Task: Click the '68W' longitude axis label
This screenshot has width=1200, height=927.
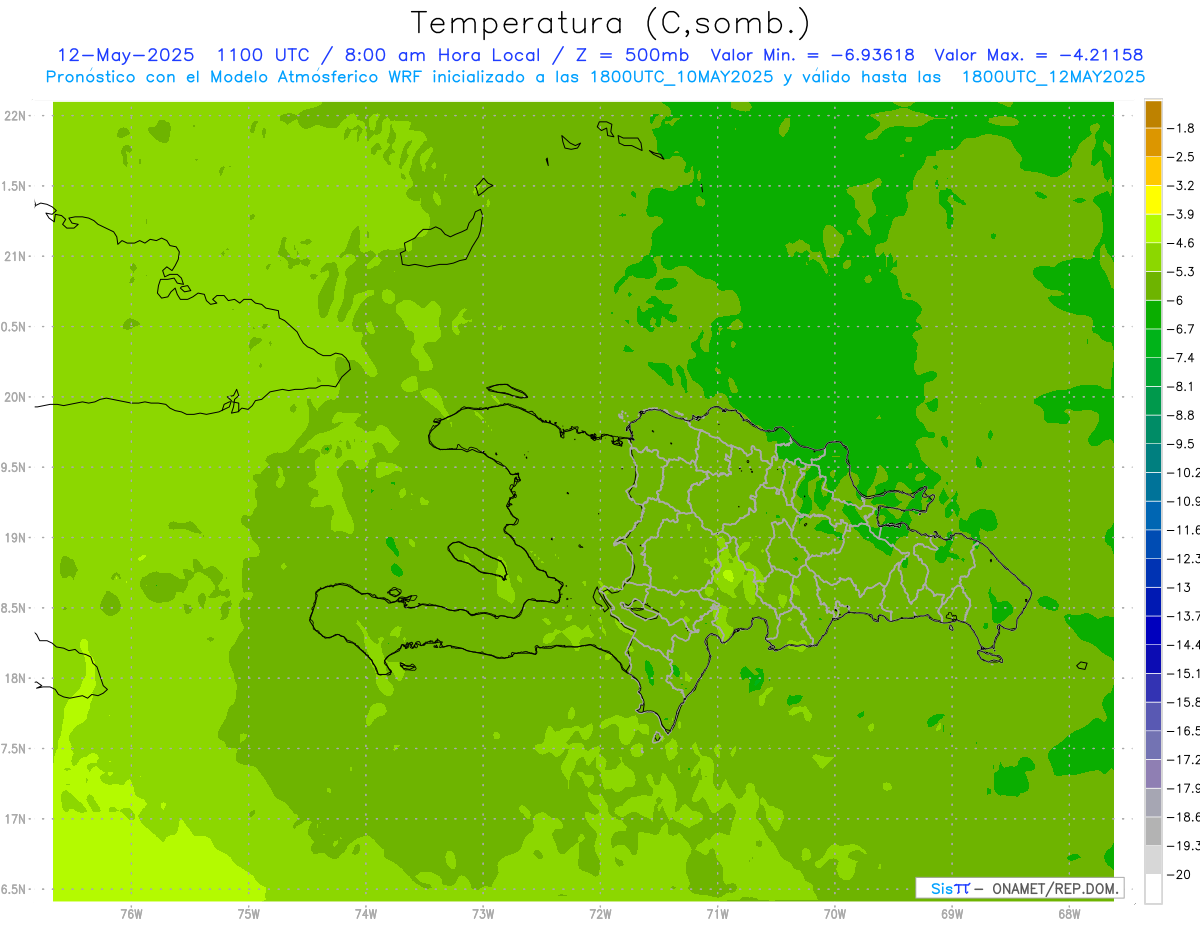Action: click(x=1068, y=913)
